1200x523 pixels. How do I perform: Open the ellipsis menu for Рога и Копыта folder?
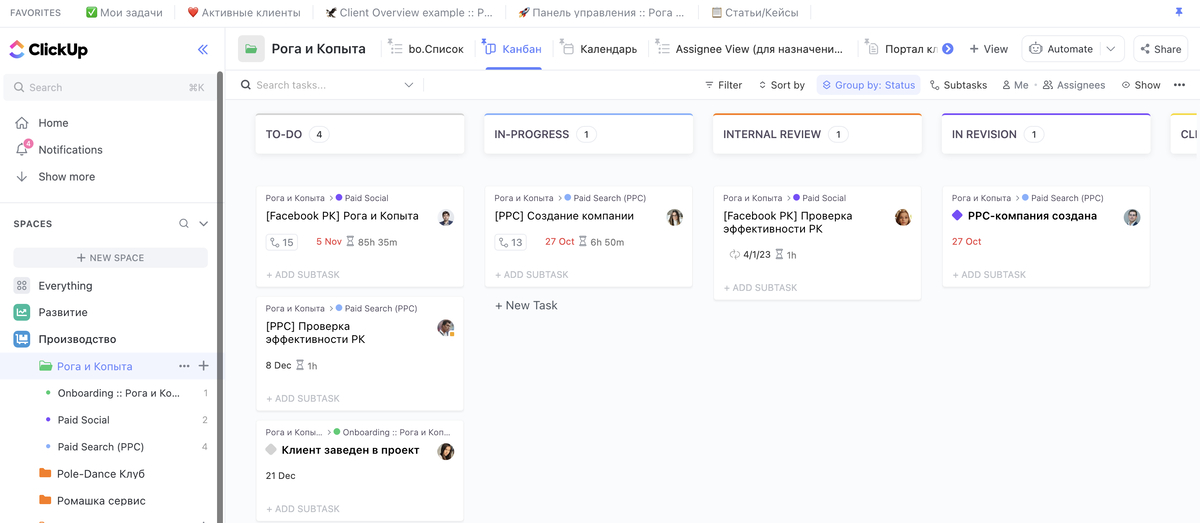(184, 366)
